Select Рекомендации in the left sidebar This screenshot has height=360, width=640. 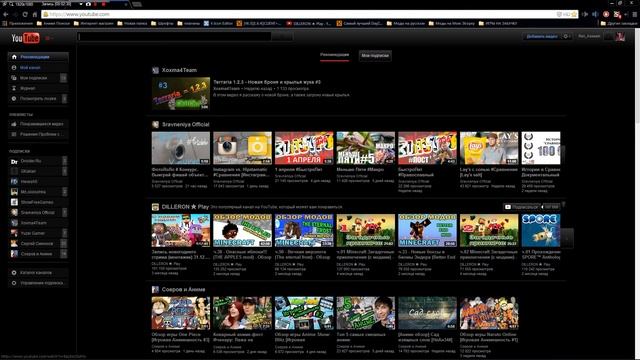[38, 57]
